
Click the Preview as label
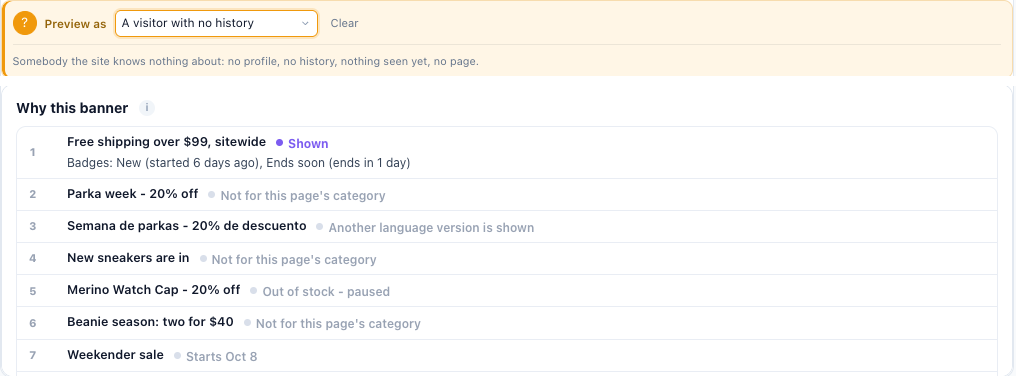(75, 24)
